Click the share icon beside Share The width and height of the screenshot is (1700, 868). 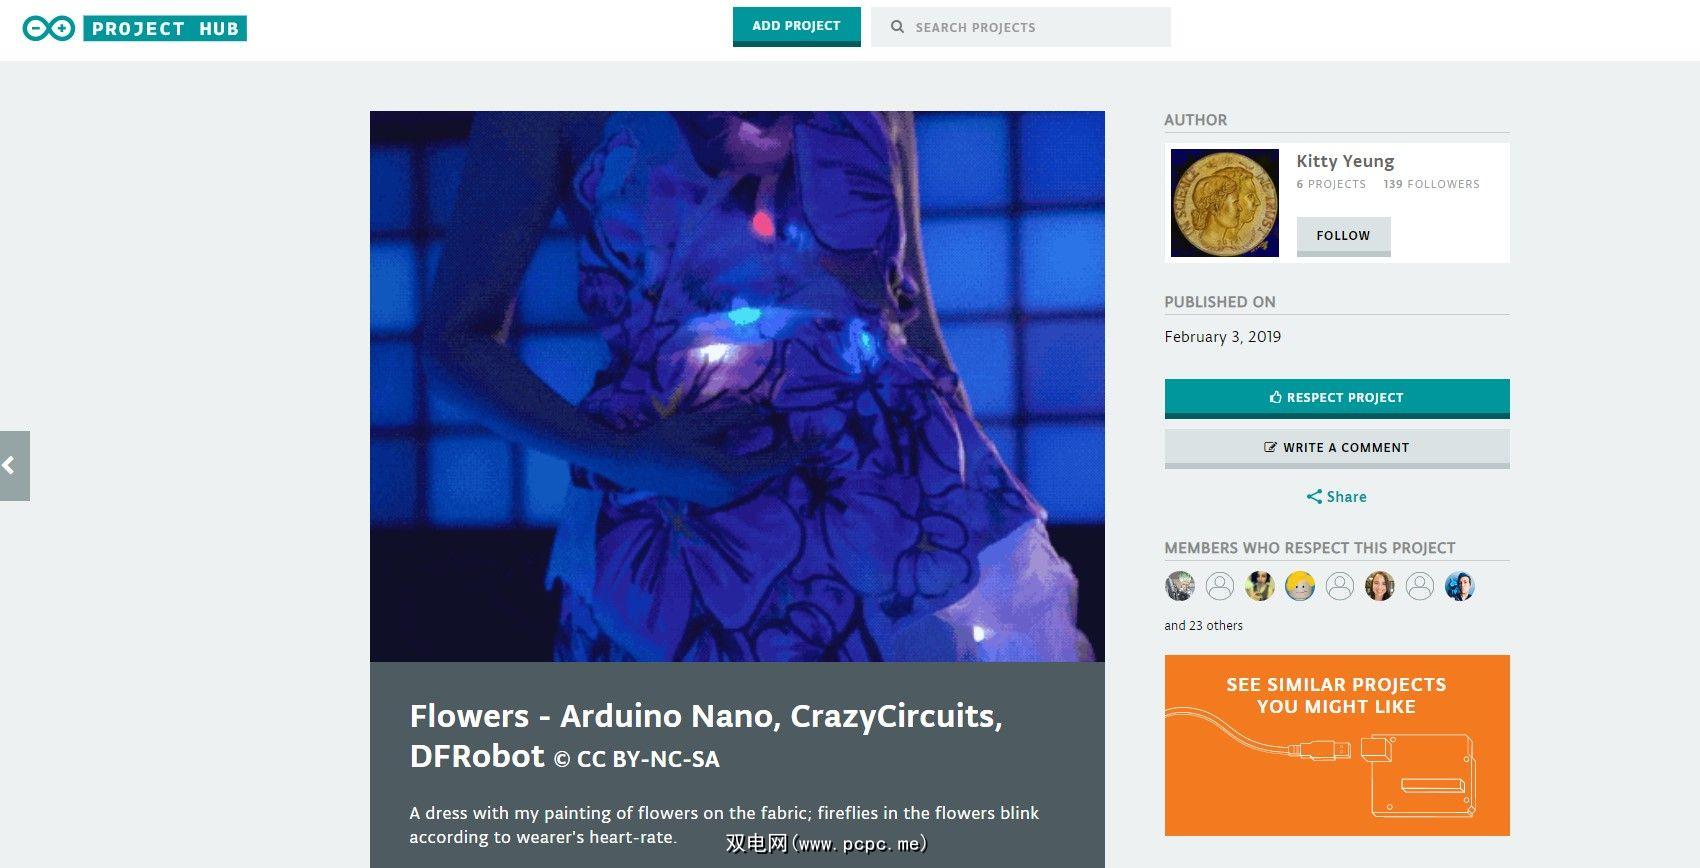[1314, 497]
